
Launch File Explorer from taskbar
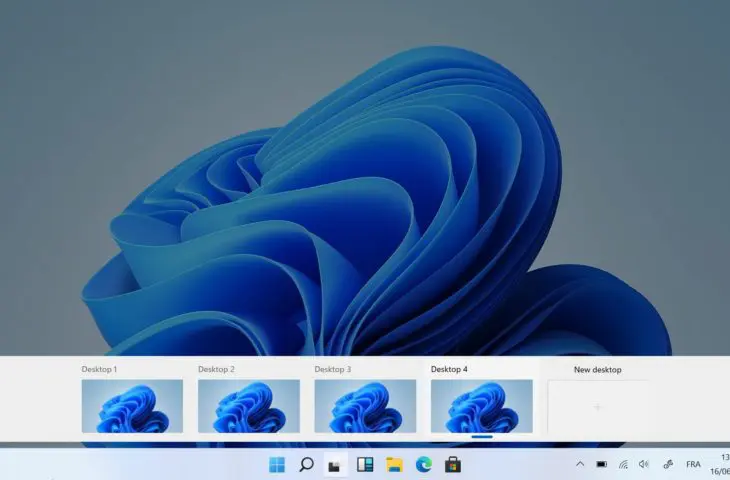tap(394, 465)
